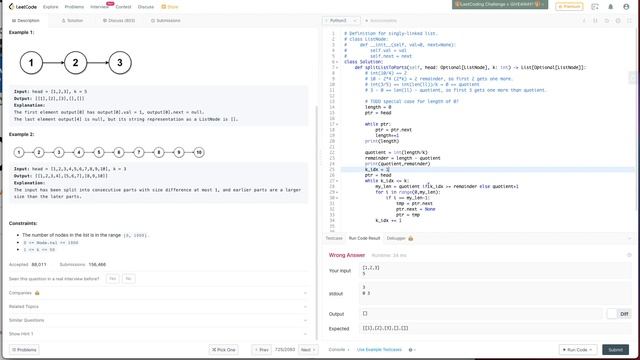
Task: Switch to the Description tab
Action: pyautogui.click(x=26, y=20)
